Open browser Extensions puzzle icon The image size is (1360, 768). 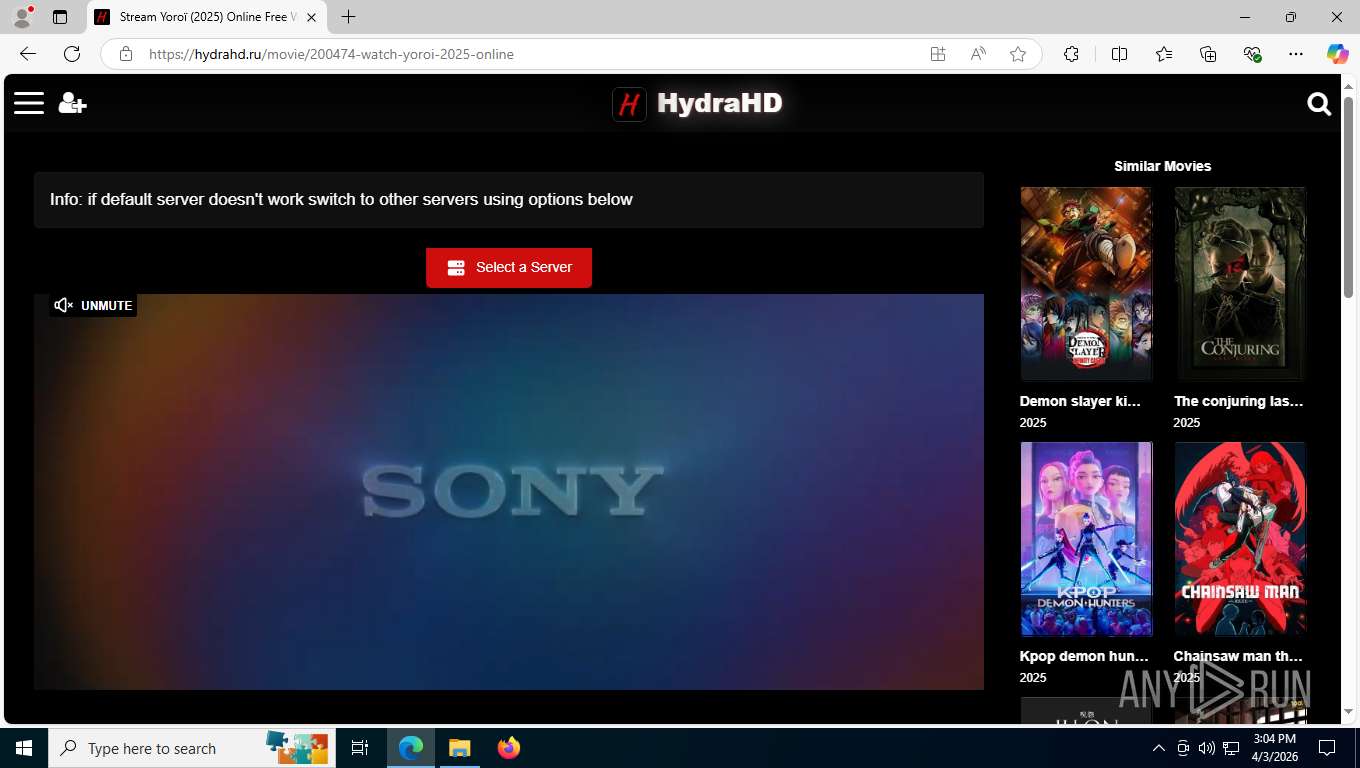1071,54
